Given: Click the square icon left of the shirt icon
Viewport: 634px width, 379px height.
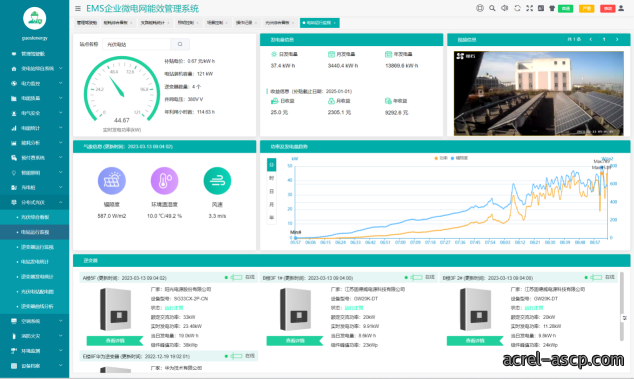Looking at the screenshot, I should click(541, 8).
